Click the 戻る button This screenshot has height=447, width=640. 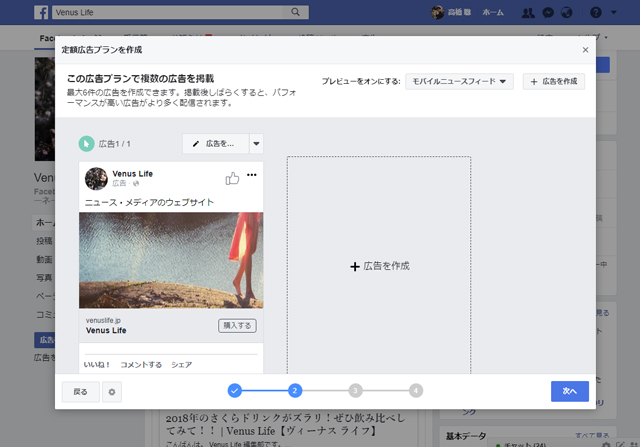click(80, 391)
